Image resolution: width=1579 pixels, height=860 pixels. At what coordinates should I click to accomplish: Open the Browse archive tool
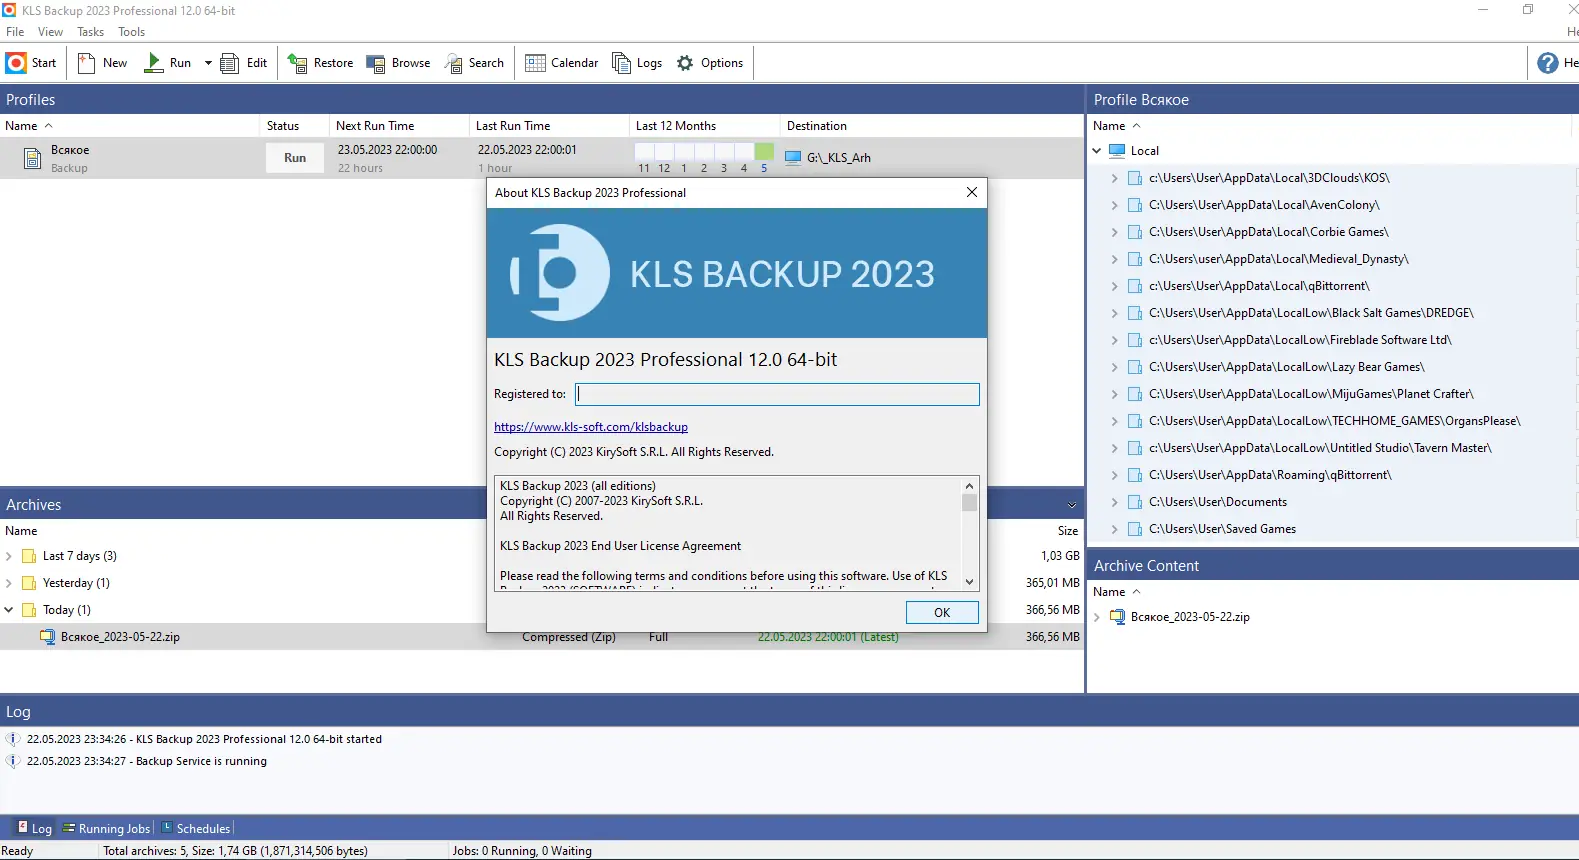click(398, 63)
